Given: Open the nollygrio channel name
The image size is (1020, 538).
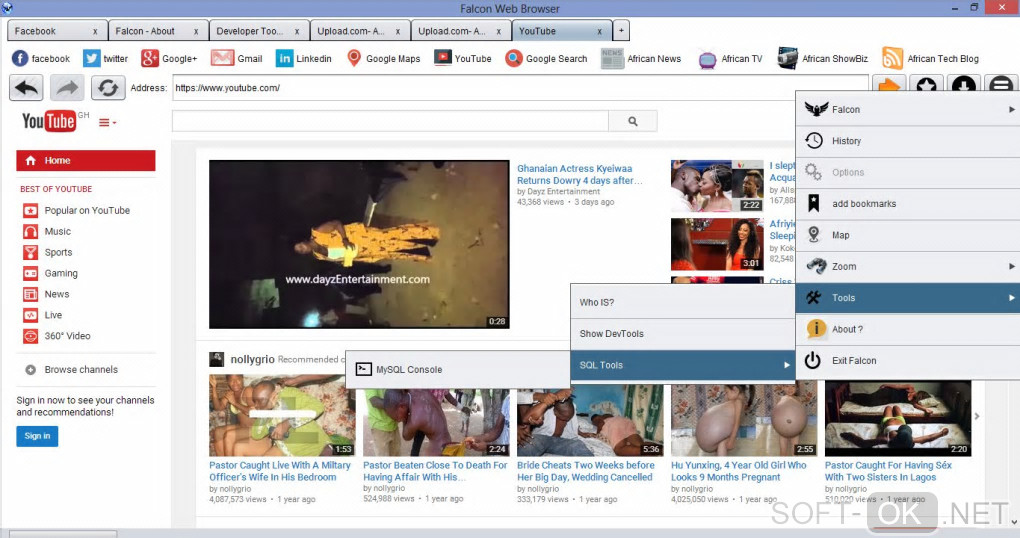Looking at the screenshot, I should pyautogui.click(x=252, y=359).
